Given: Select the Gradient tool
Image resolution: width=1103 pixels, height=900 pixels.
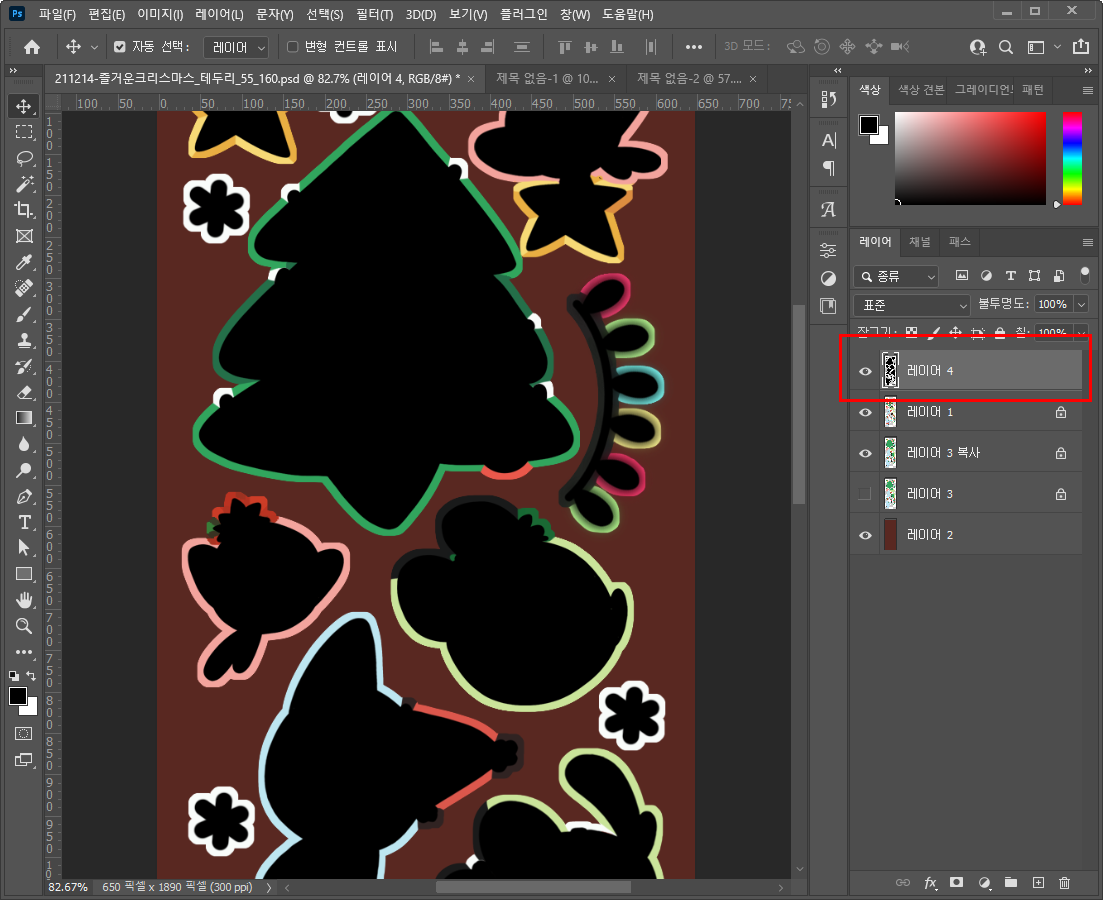Looking at the screenshot, I should click(x=24, y=418).
